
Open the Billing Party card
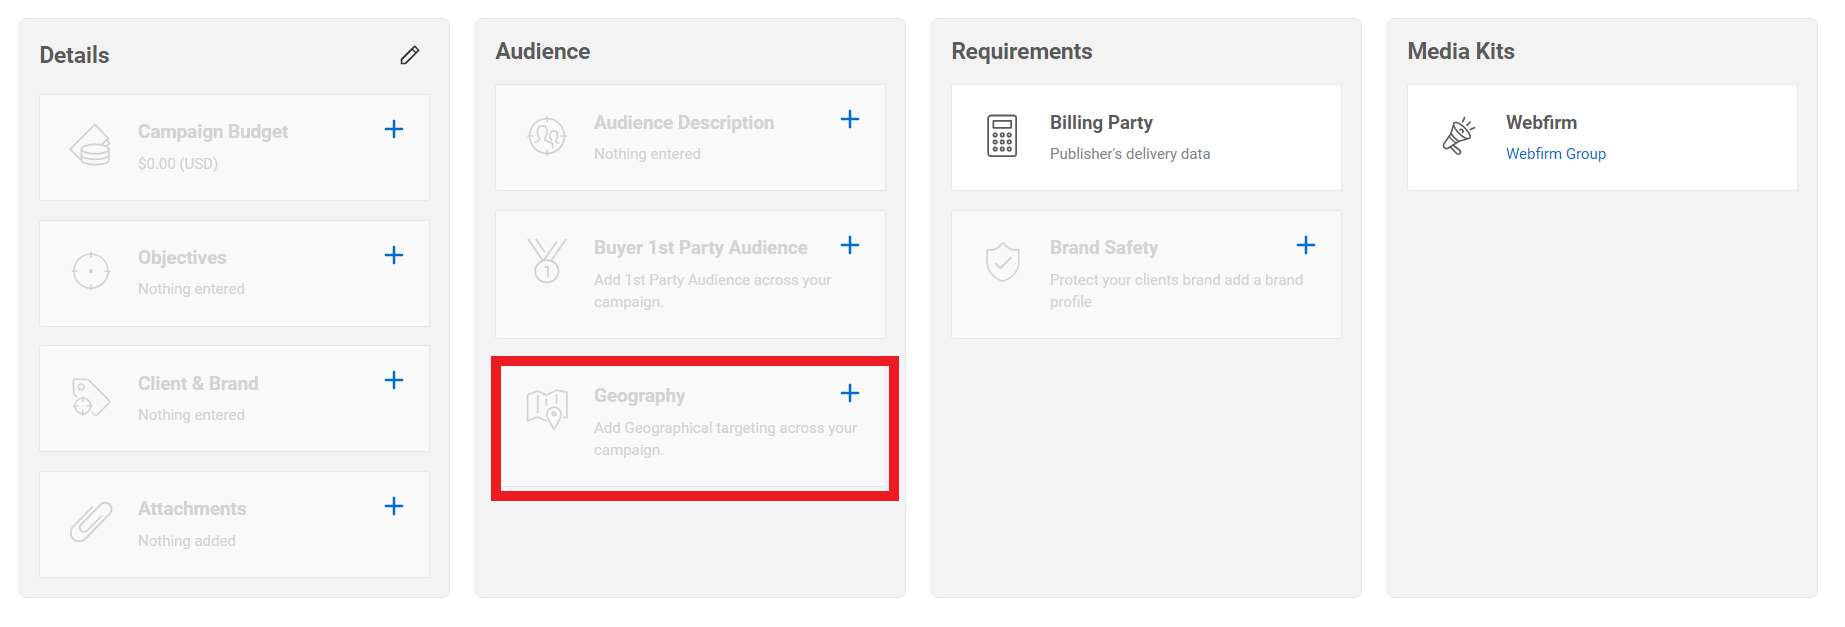click(1145, 137)
